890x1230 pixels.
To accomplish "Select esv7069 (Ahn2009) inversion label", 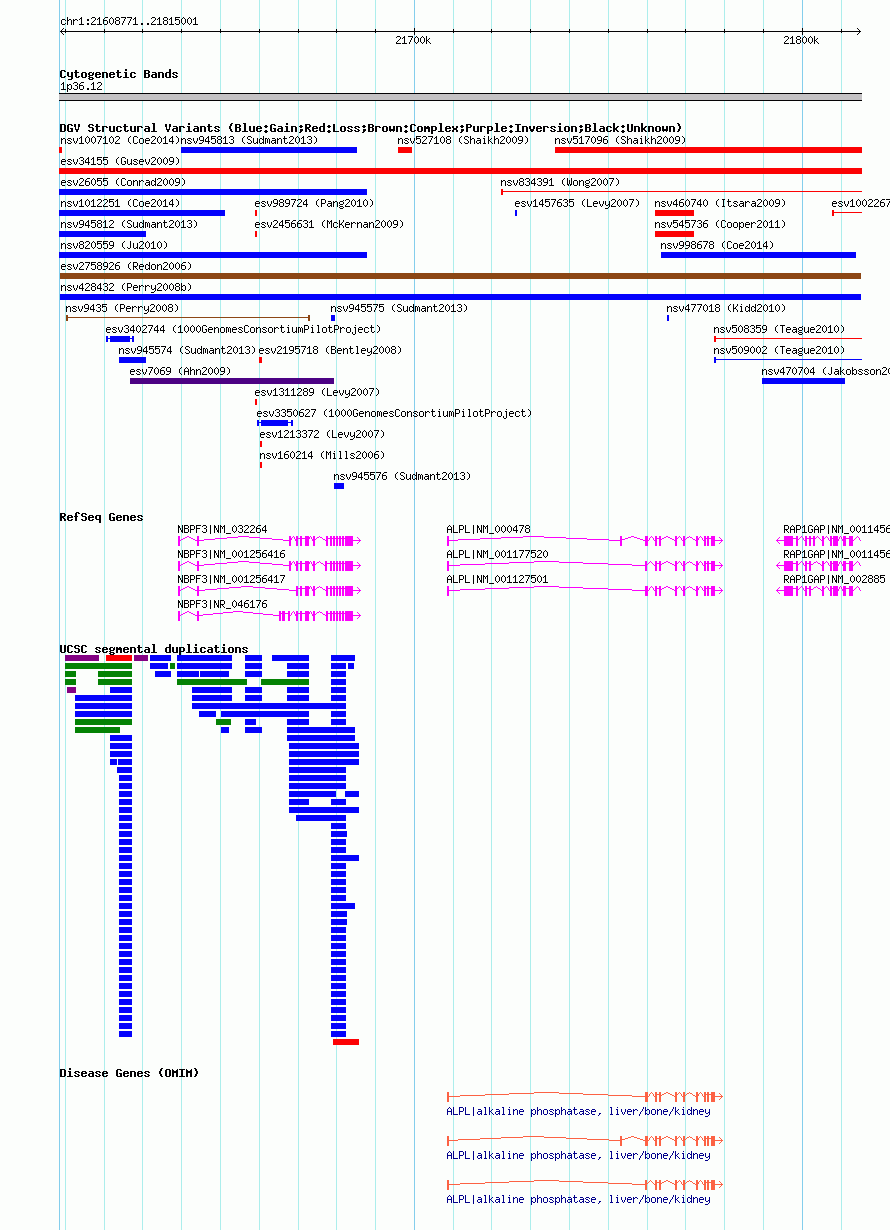I will click(180, 371).
